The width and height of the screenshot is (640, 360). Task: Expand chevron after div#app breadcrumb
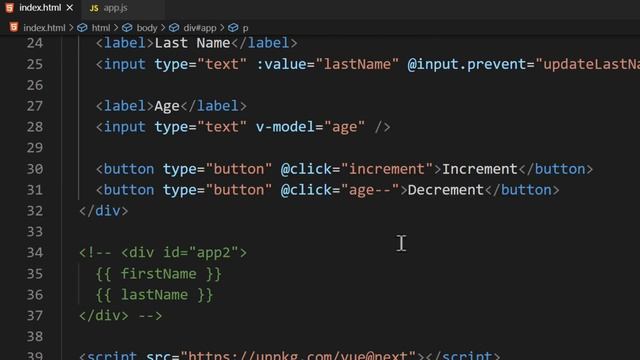tap(222, 28)
